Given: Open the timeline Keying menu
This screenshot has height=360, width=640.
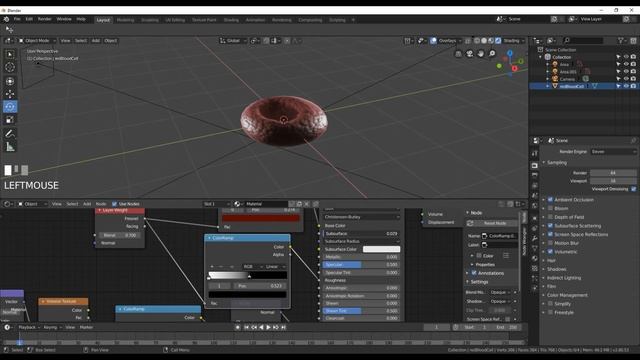Looking at the screenshot, I should click(x=52, y=327).
